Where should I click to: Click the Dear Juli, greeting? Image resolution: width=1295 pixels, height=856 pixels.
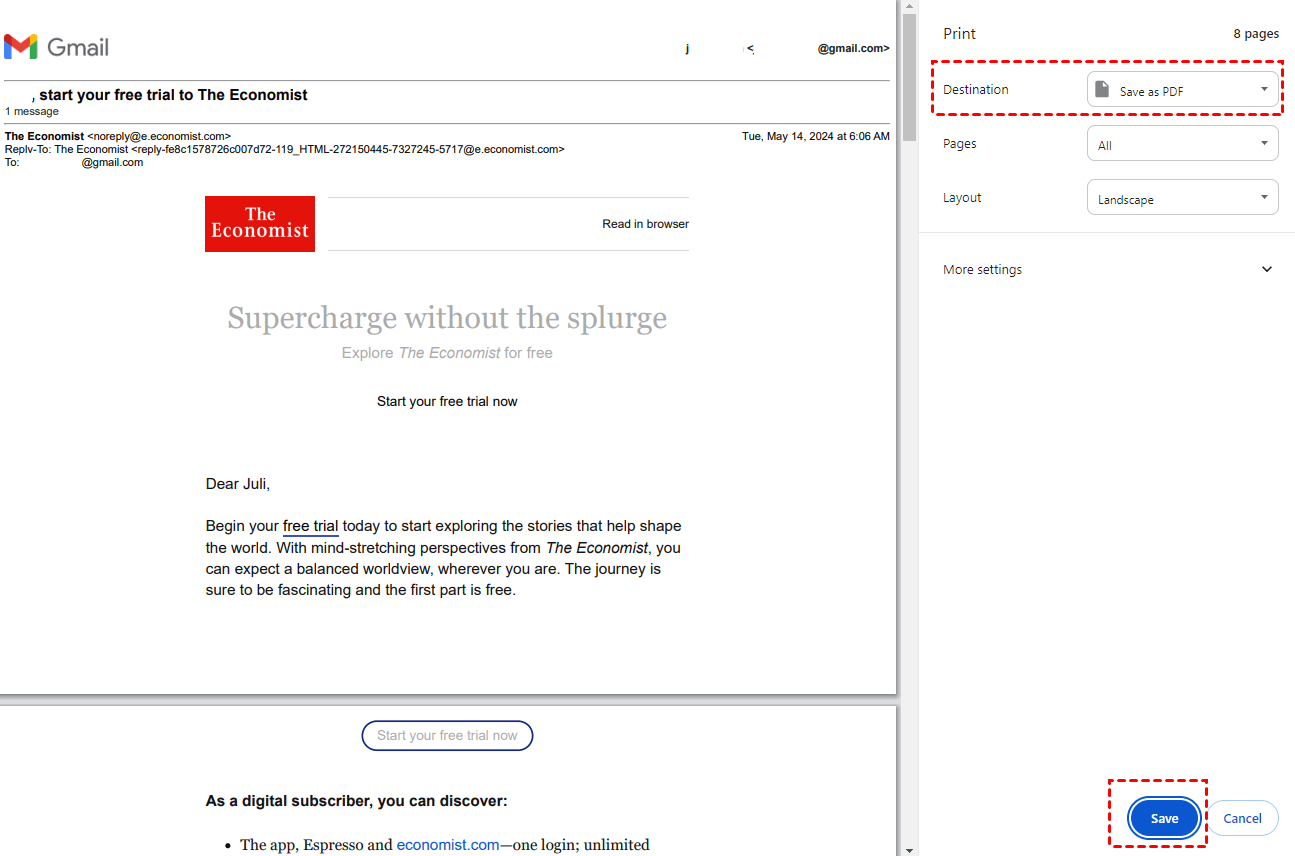click(238, 484)
